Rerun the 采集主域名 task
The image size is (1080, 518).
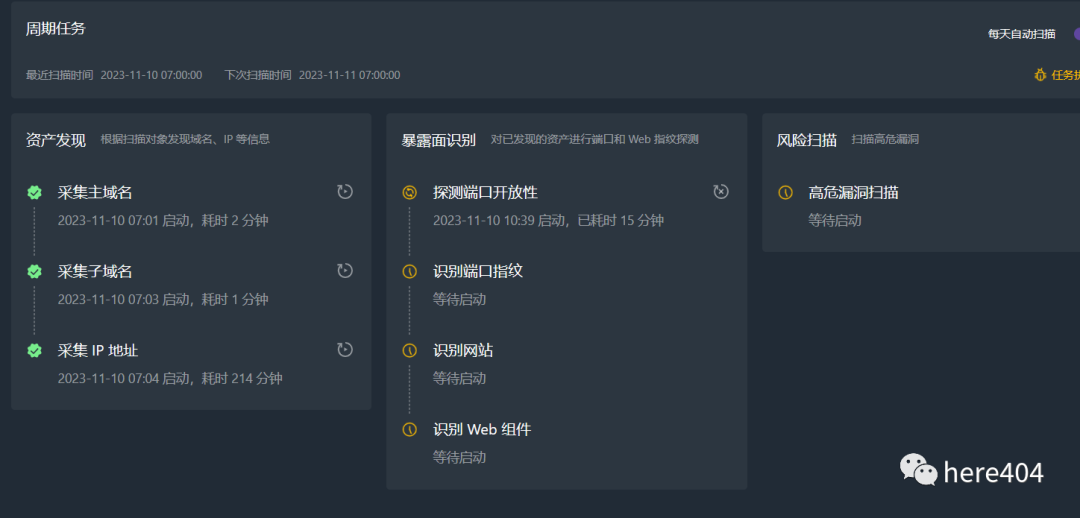click(345, 191)
